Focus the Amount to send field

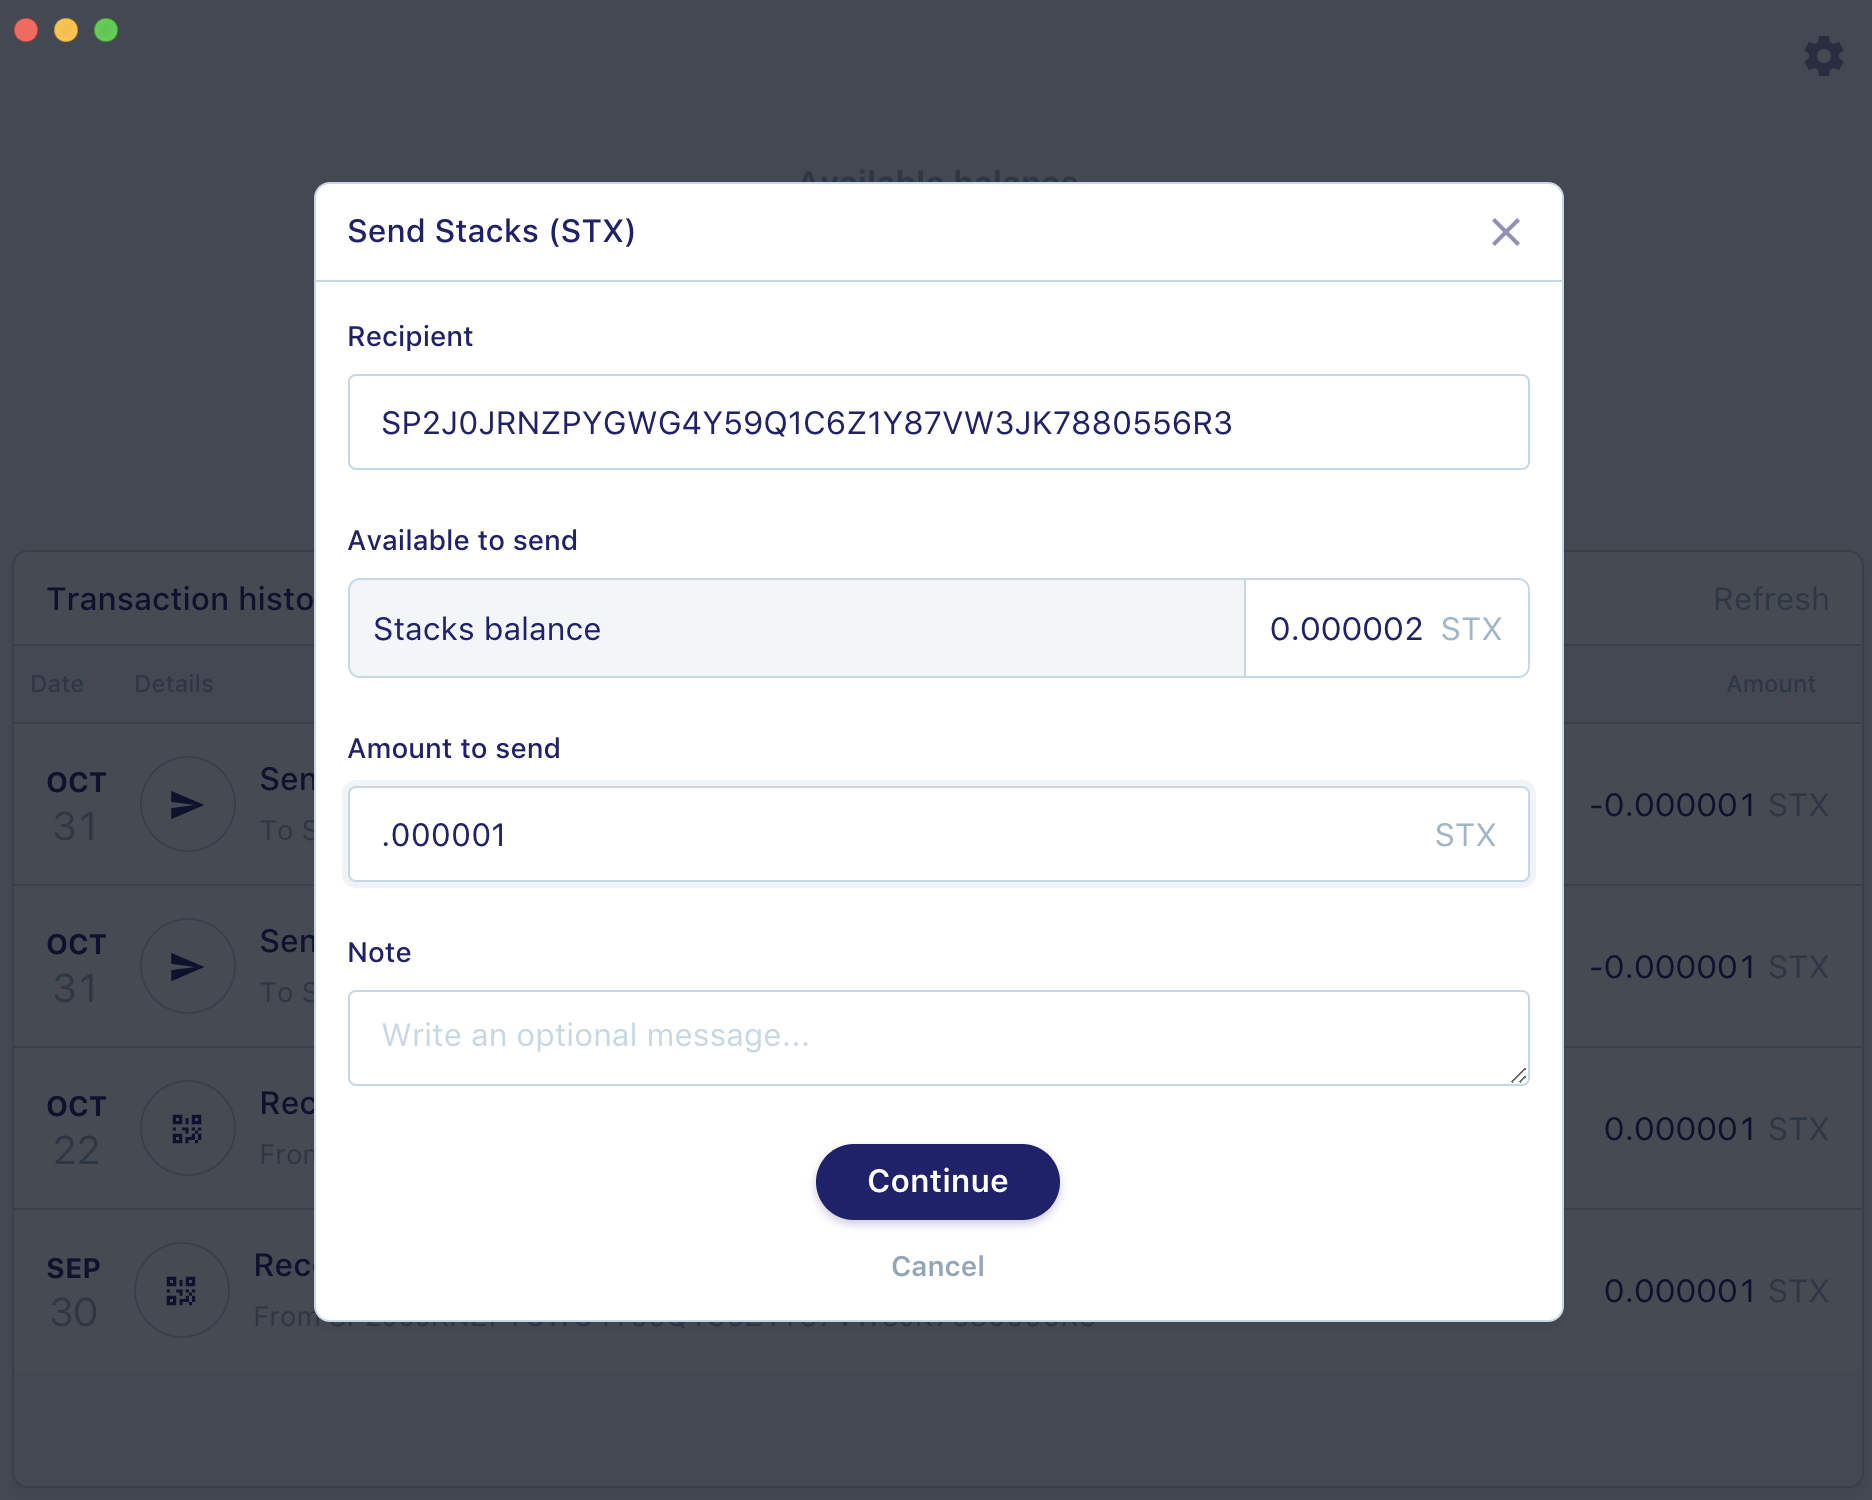(x=938, y=834)
